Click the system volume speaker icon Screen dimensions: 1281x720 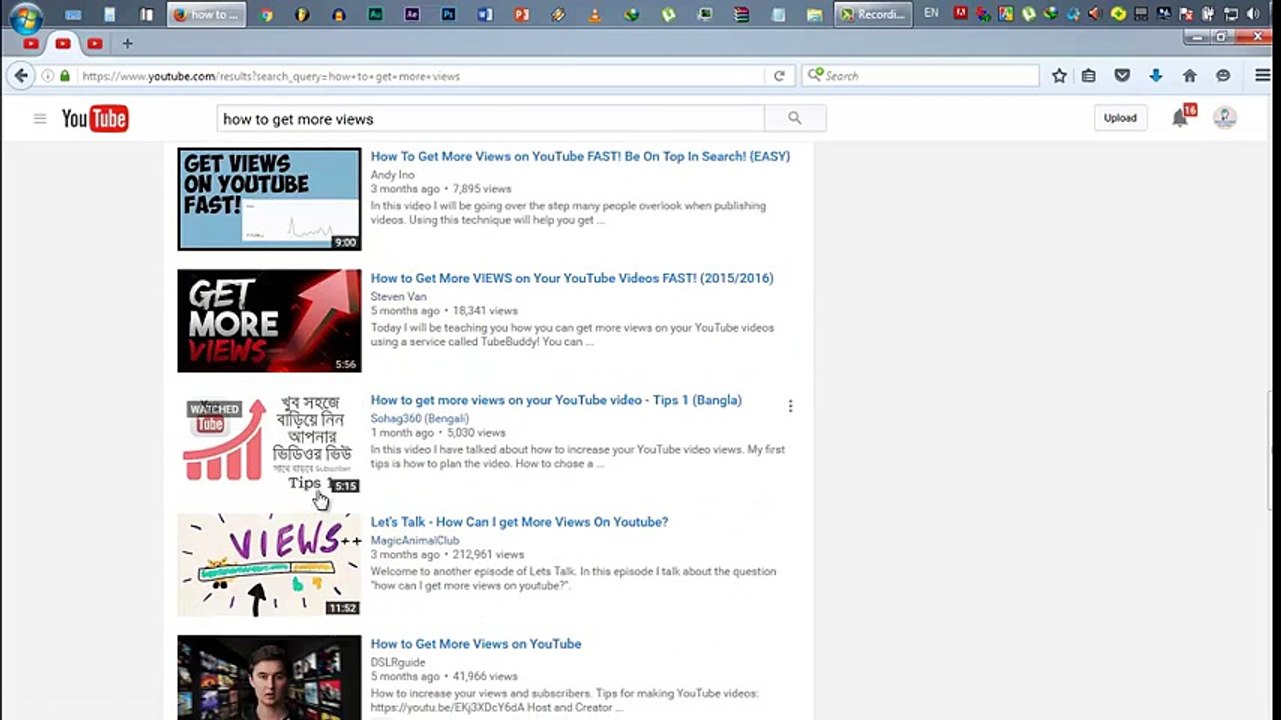[1253, 14]
